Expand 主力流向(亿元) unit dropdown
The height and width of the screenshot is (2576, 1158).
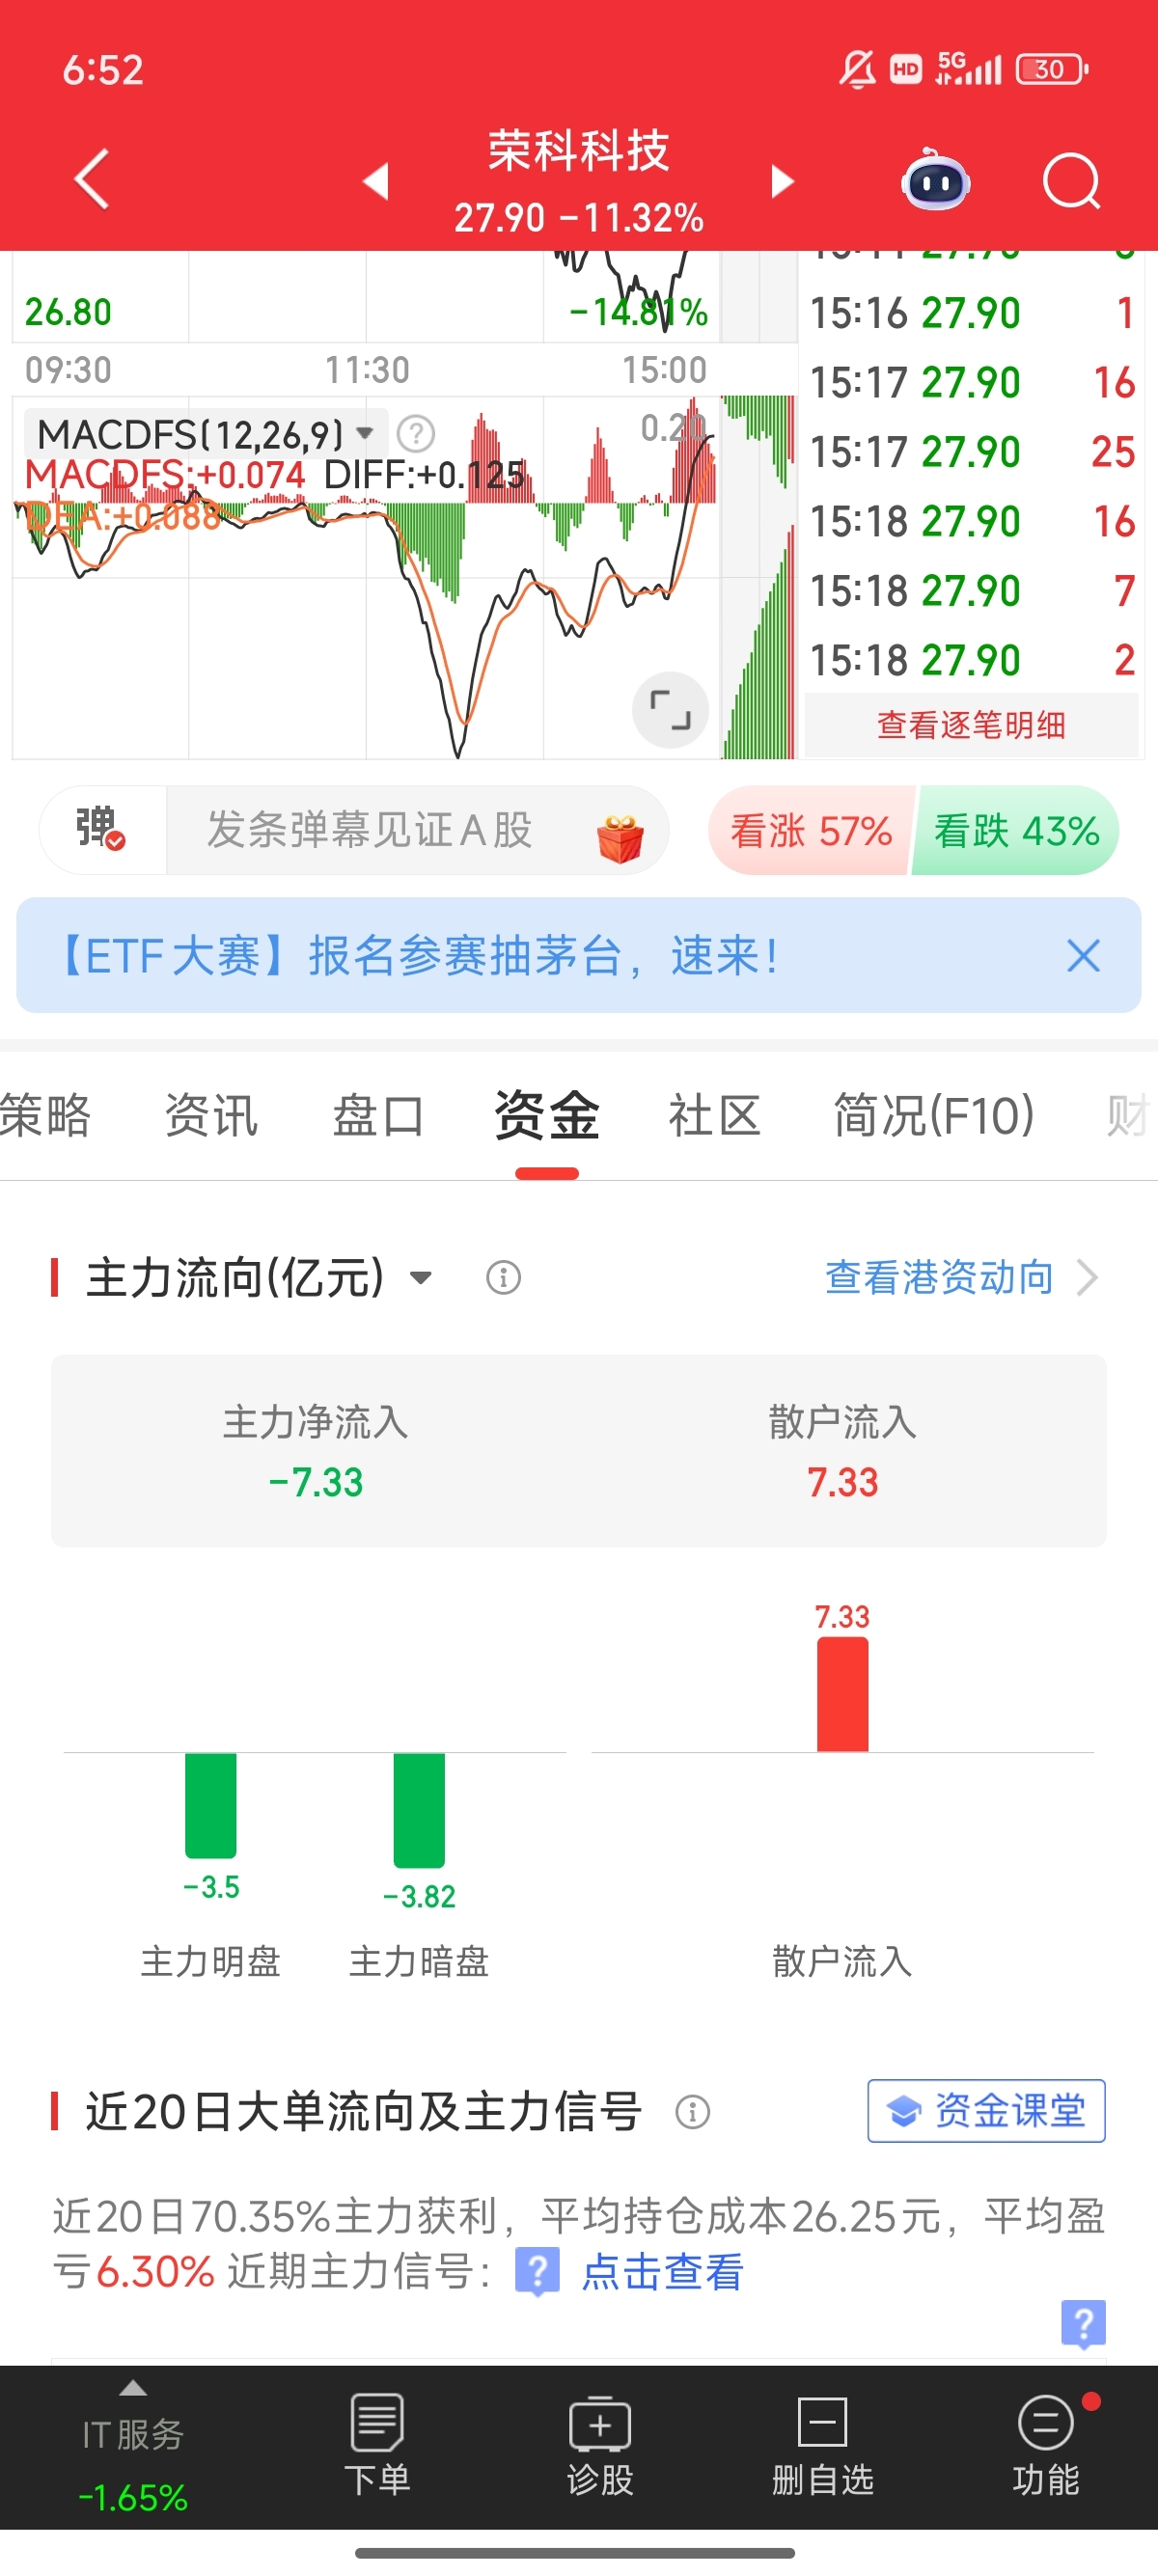[x=421, y=1277]
